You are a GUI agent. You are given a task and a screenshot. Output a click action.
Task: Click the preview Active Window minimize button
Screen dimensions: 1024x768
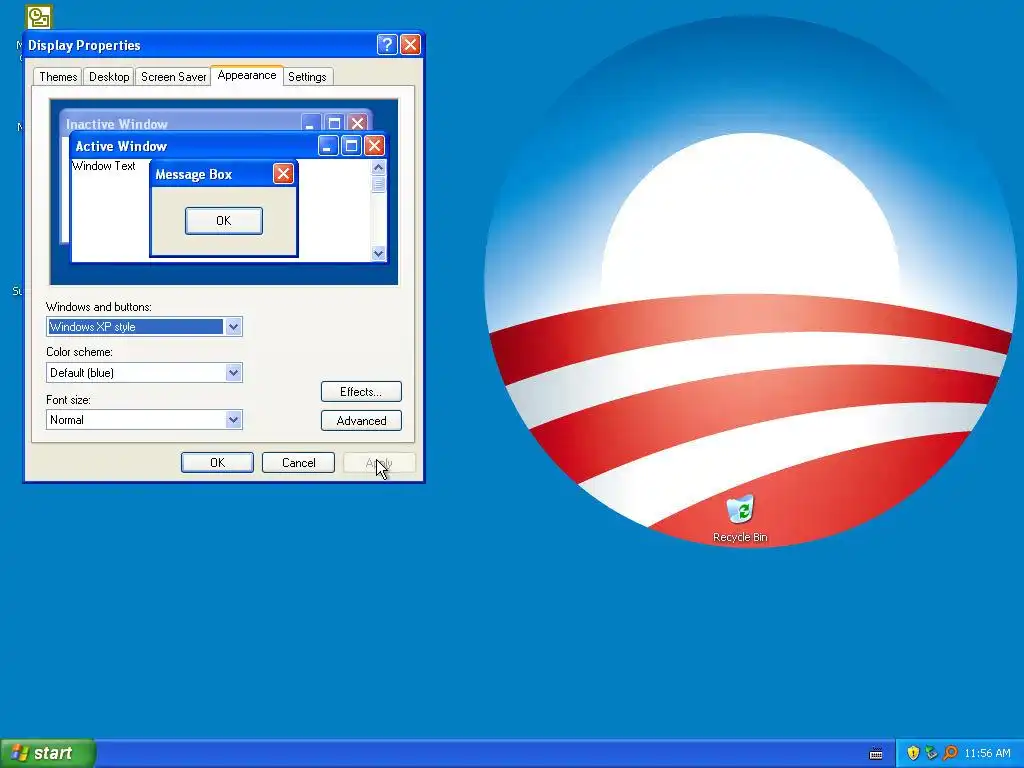point(328,146)
